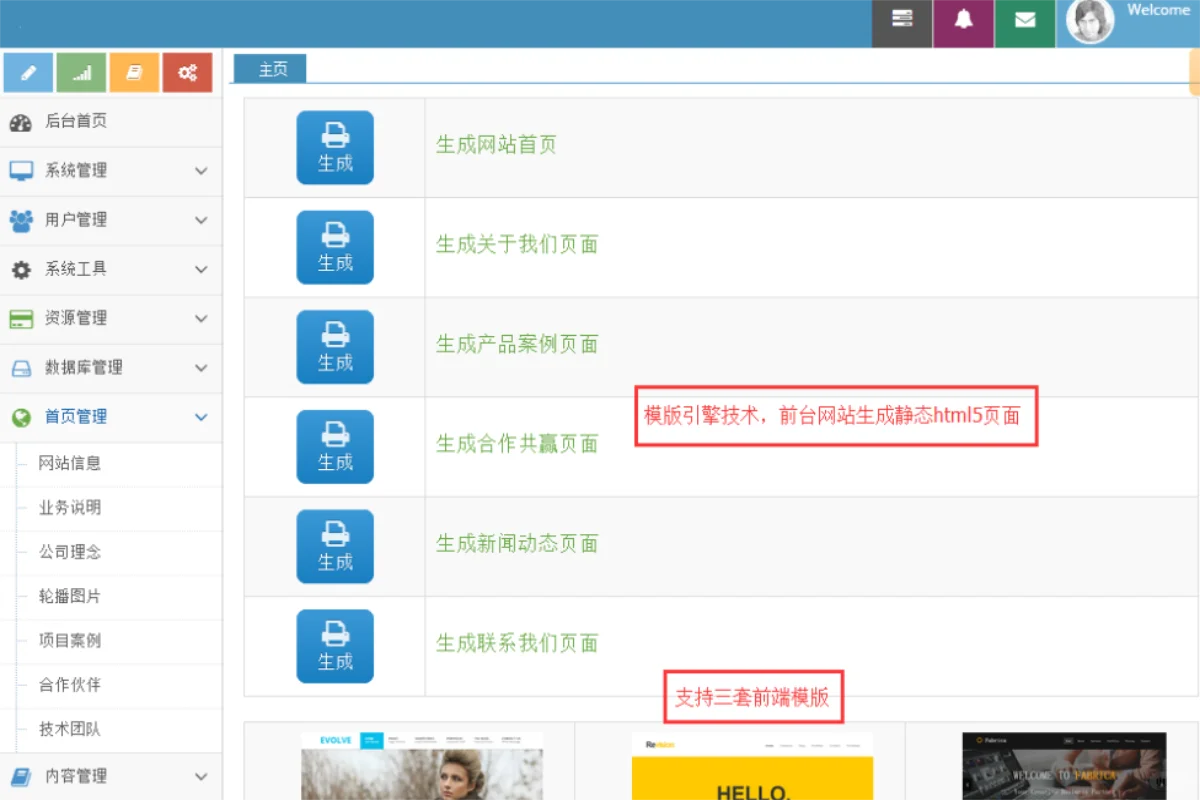1200x800 pixels.
Task: Collapse the 首页管理 menu
Action: [x=110, y=417]
